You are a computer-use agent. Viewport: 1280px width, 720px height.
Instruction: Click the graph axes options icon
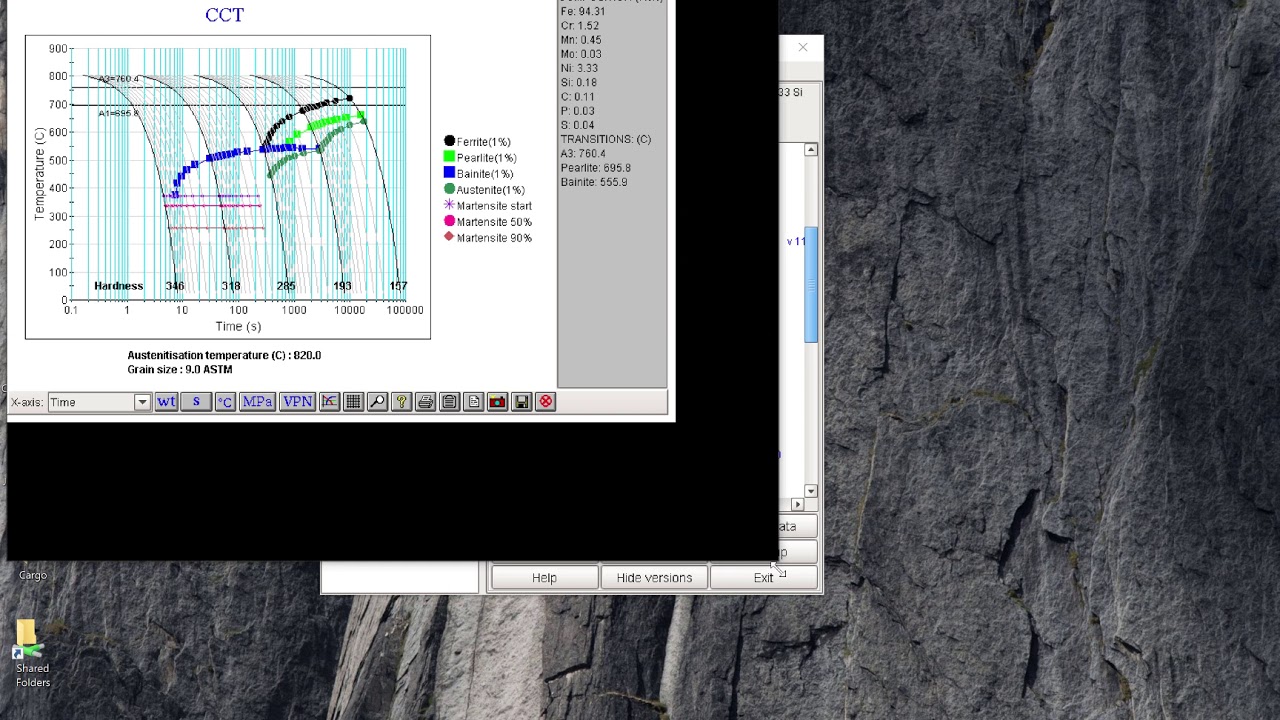click(x=329, y=402)
